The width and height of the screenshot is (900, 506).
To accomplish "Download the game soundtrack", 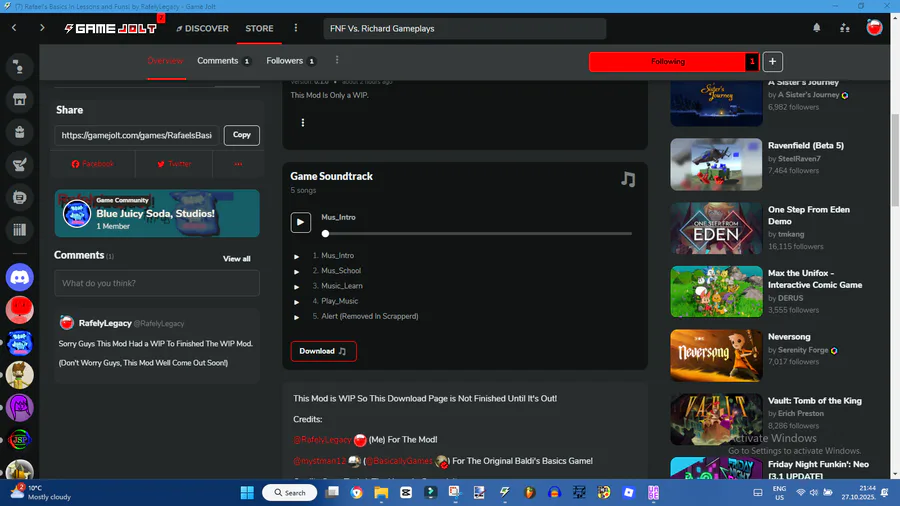I will click(323, 351).
